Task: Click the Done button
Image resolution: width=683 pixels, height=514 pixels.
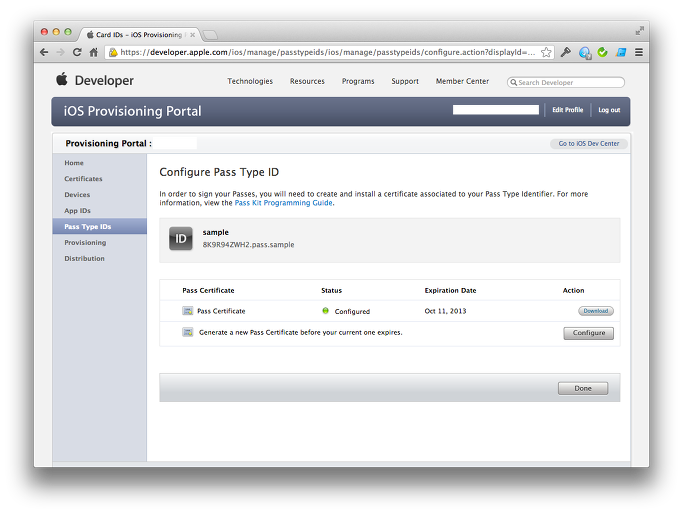Action: tap(583, 388)
